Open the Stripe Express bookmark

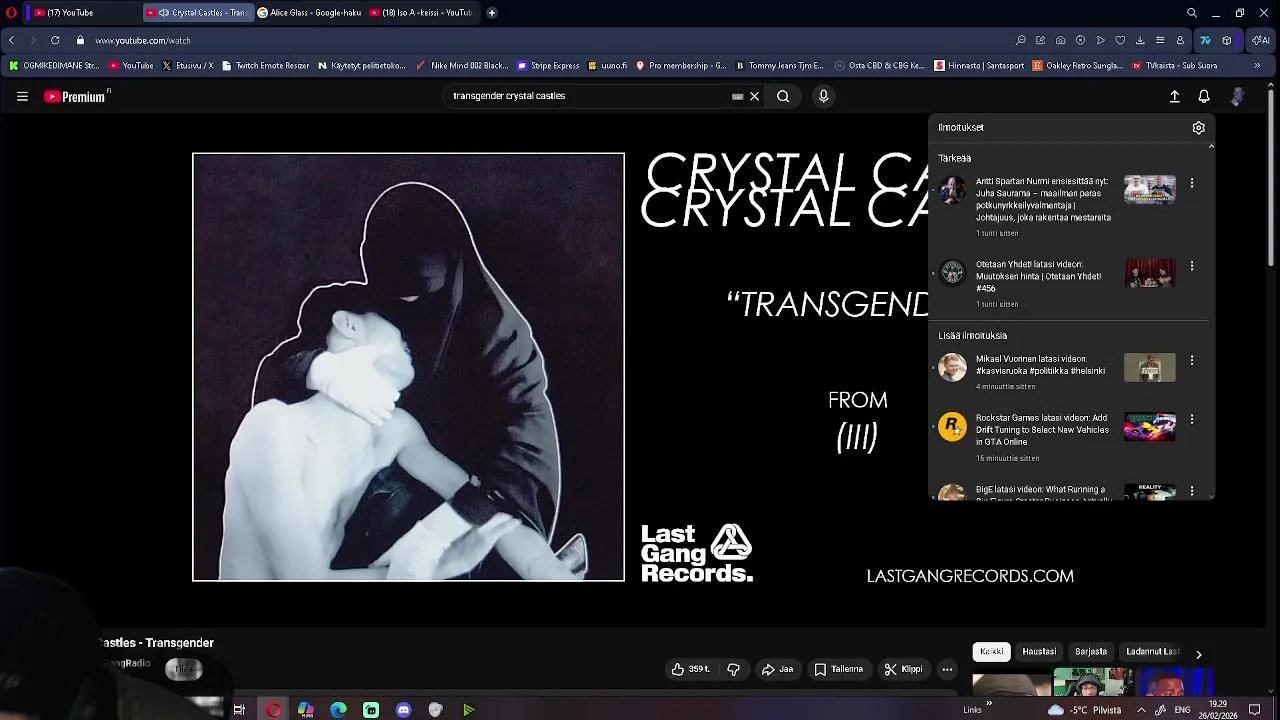[x=548, y=66]
